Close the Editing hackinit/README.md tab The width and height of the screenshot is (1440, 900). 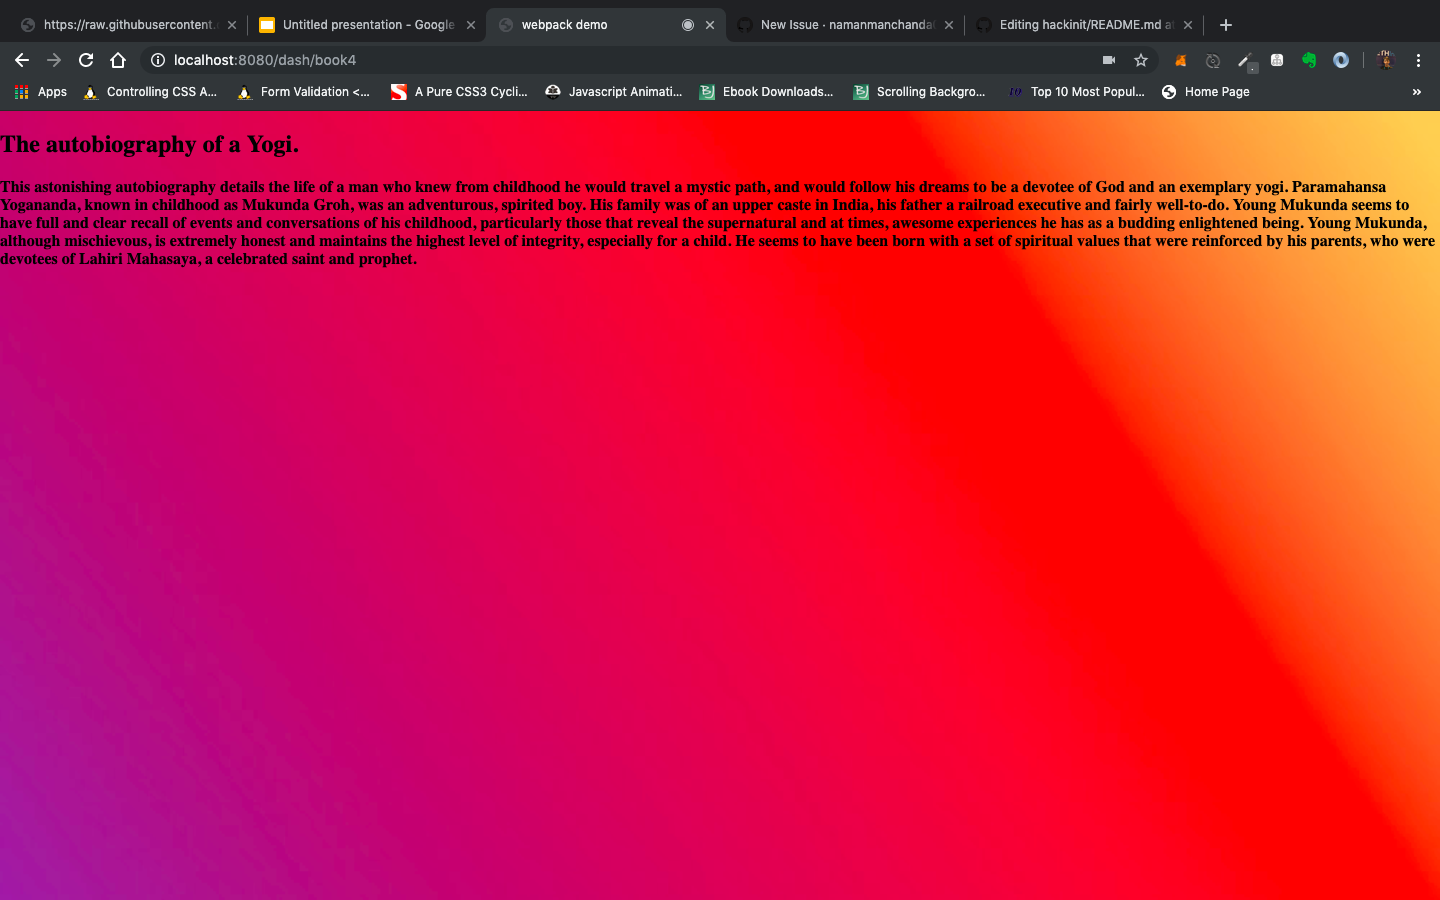(x=1188, y=25)
